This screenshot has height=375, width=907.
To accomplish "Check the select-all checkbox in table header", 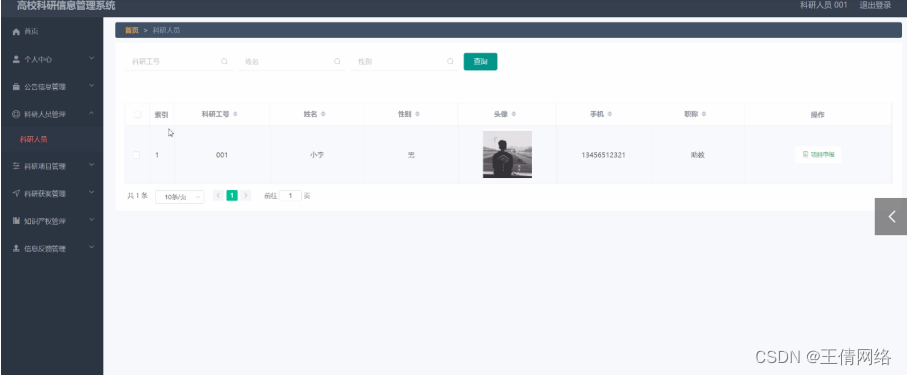I will tap(137, 115).
